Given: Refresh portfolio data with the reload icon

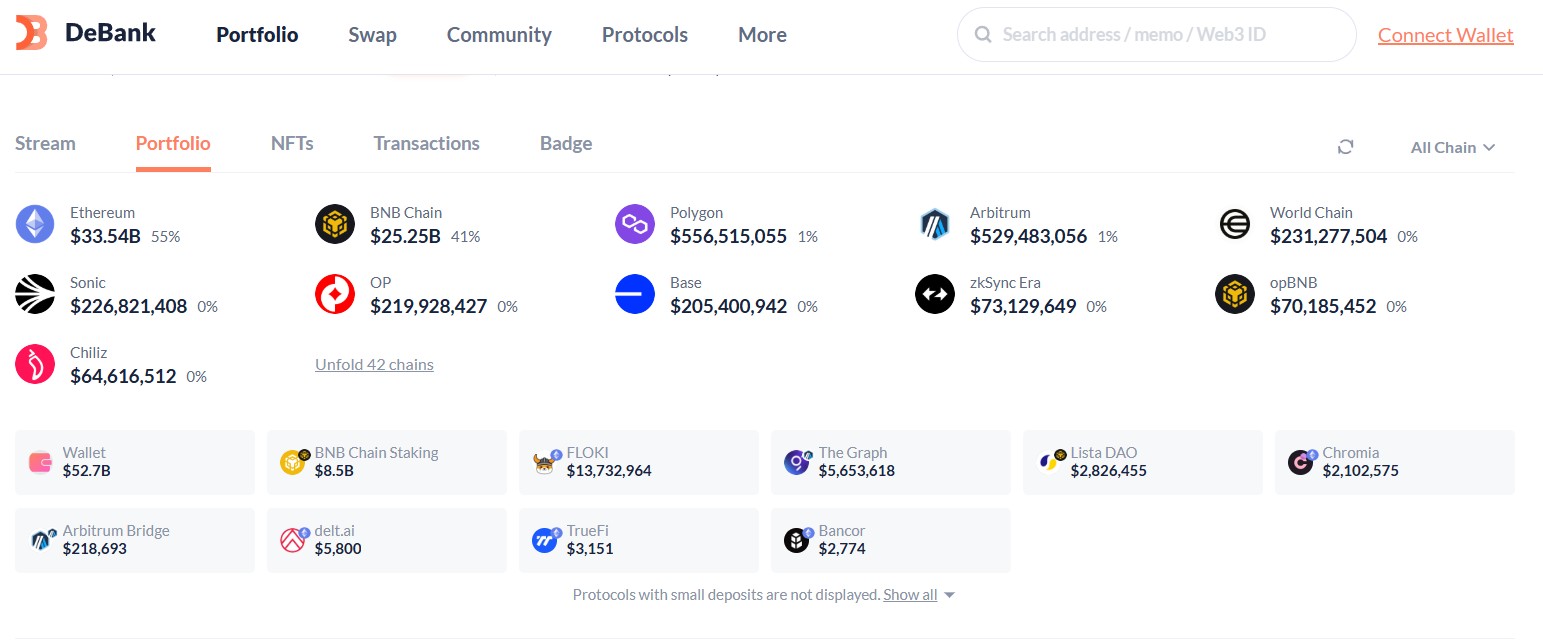Looking at the screenshot, I should pyautogui.click(x=1346, y=147).
